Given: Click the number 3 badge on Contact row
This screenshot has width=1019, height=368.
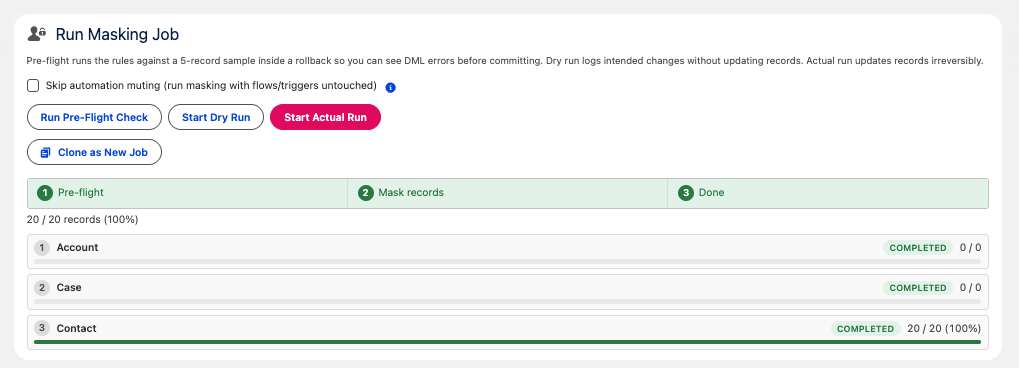Looking at the screenshot, I should tap(42, 328).
